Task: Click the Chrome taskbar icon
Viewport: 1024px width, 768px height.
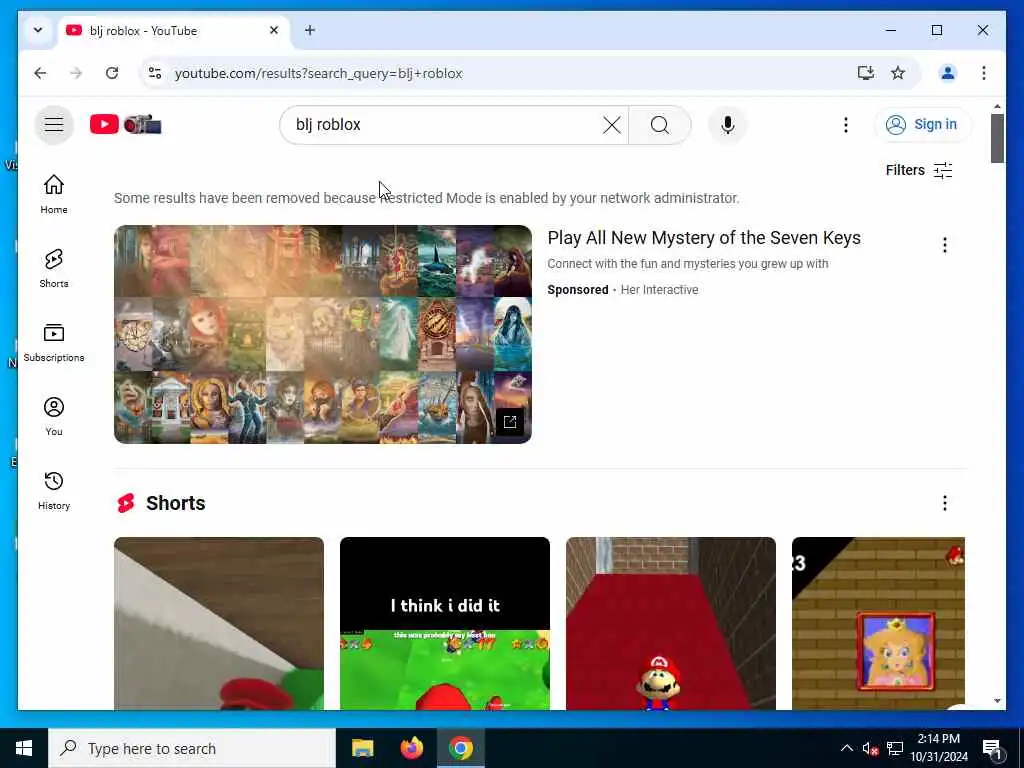Action: [x=460, y=748]
